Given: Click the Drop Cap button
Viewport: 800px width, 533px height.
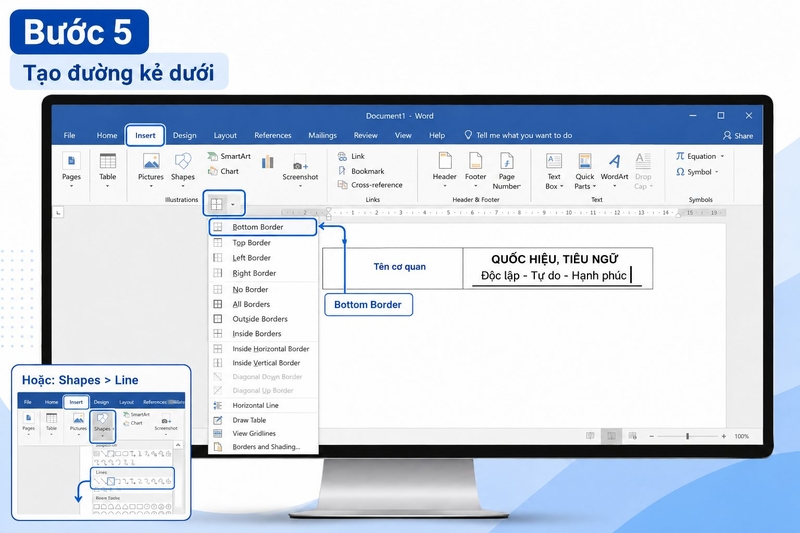Looking at the screenshot, I should pos(643,171).
